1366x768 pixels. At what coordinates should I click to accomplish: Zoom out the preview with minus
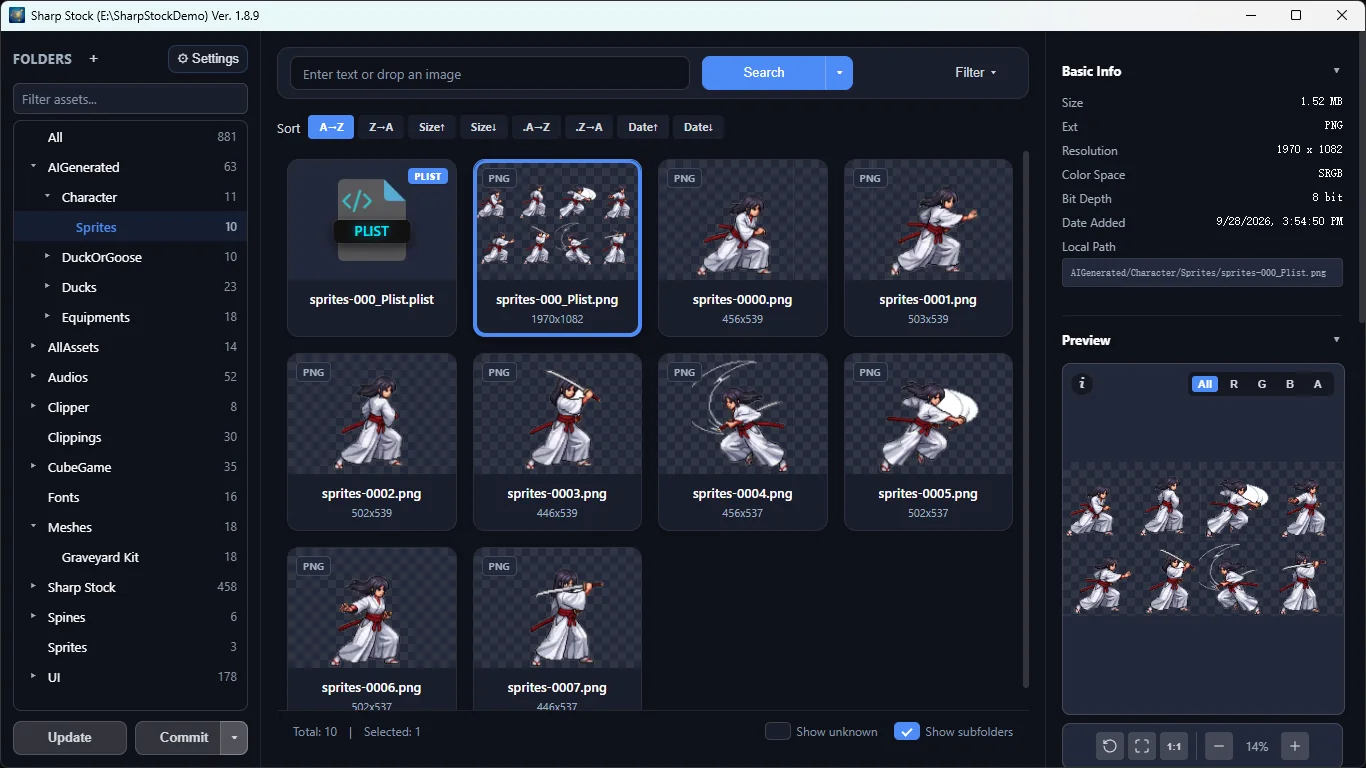coord(1218,746)
